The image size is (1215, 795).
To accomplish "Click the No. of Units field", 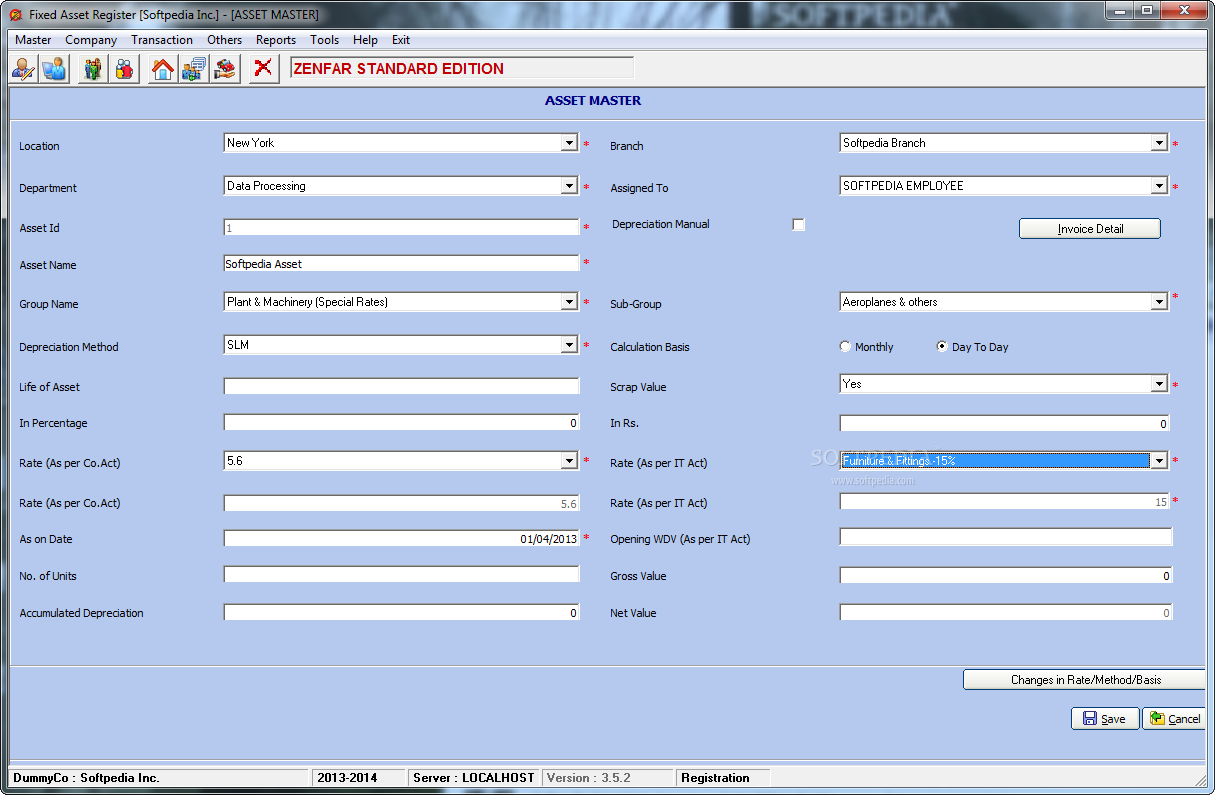I will coord(401,575).
